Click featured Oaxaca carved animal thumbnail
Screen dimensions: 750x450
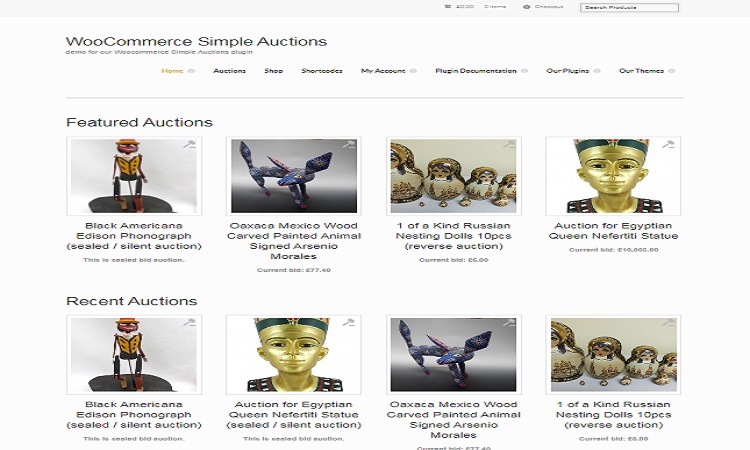click(294, 176)
